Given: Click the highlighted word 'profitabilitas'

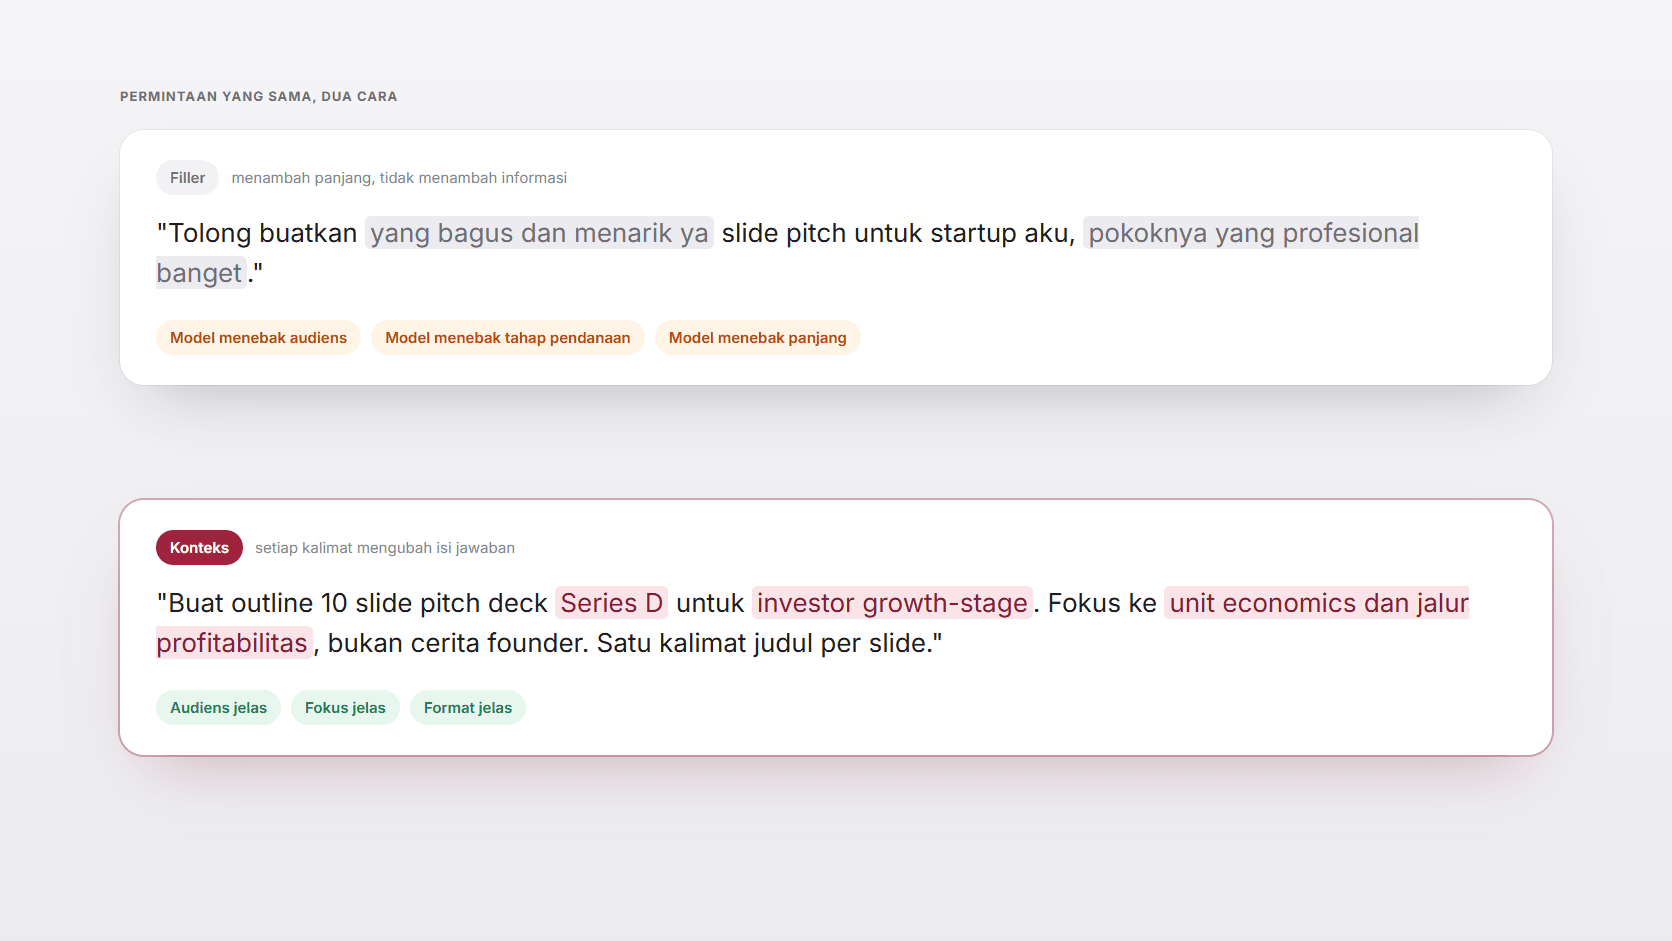Looking at the screenshot, I should click(x=234, y=643).
